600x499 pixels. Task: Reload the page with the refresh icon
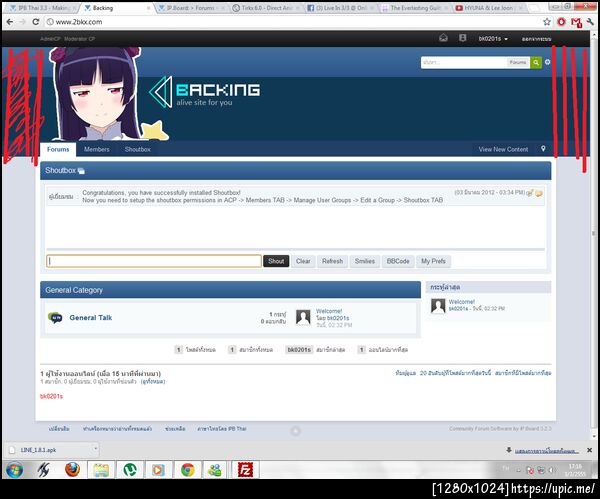coord(36,22)
